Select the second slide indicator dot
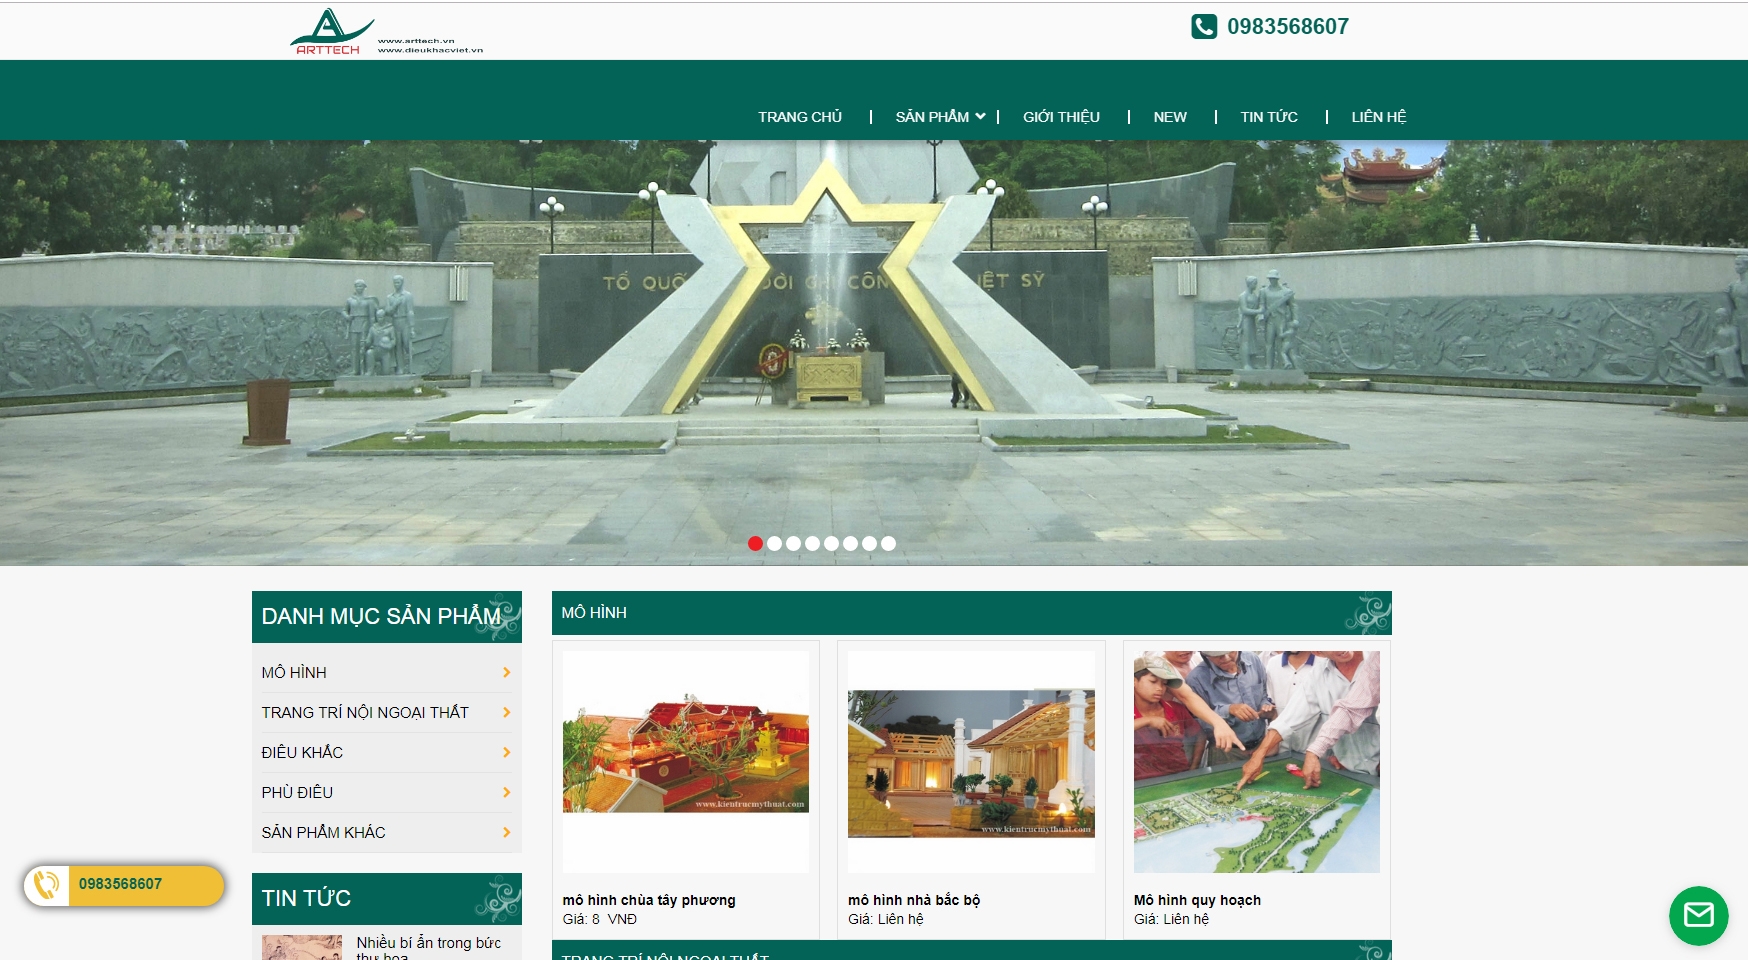The image size is (1748, 960). [x=774, y=543]
